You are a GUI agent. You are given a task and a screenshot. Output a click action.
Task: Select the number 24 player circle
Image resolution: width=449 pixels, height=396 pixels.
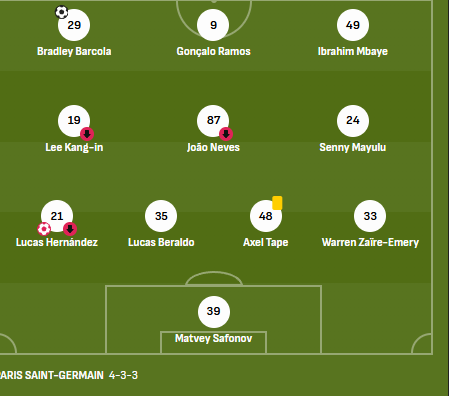[x=353, y=121]
